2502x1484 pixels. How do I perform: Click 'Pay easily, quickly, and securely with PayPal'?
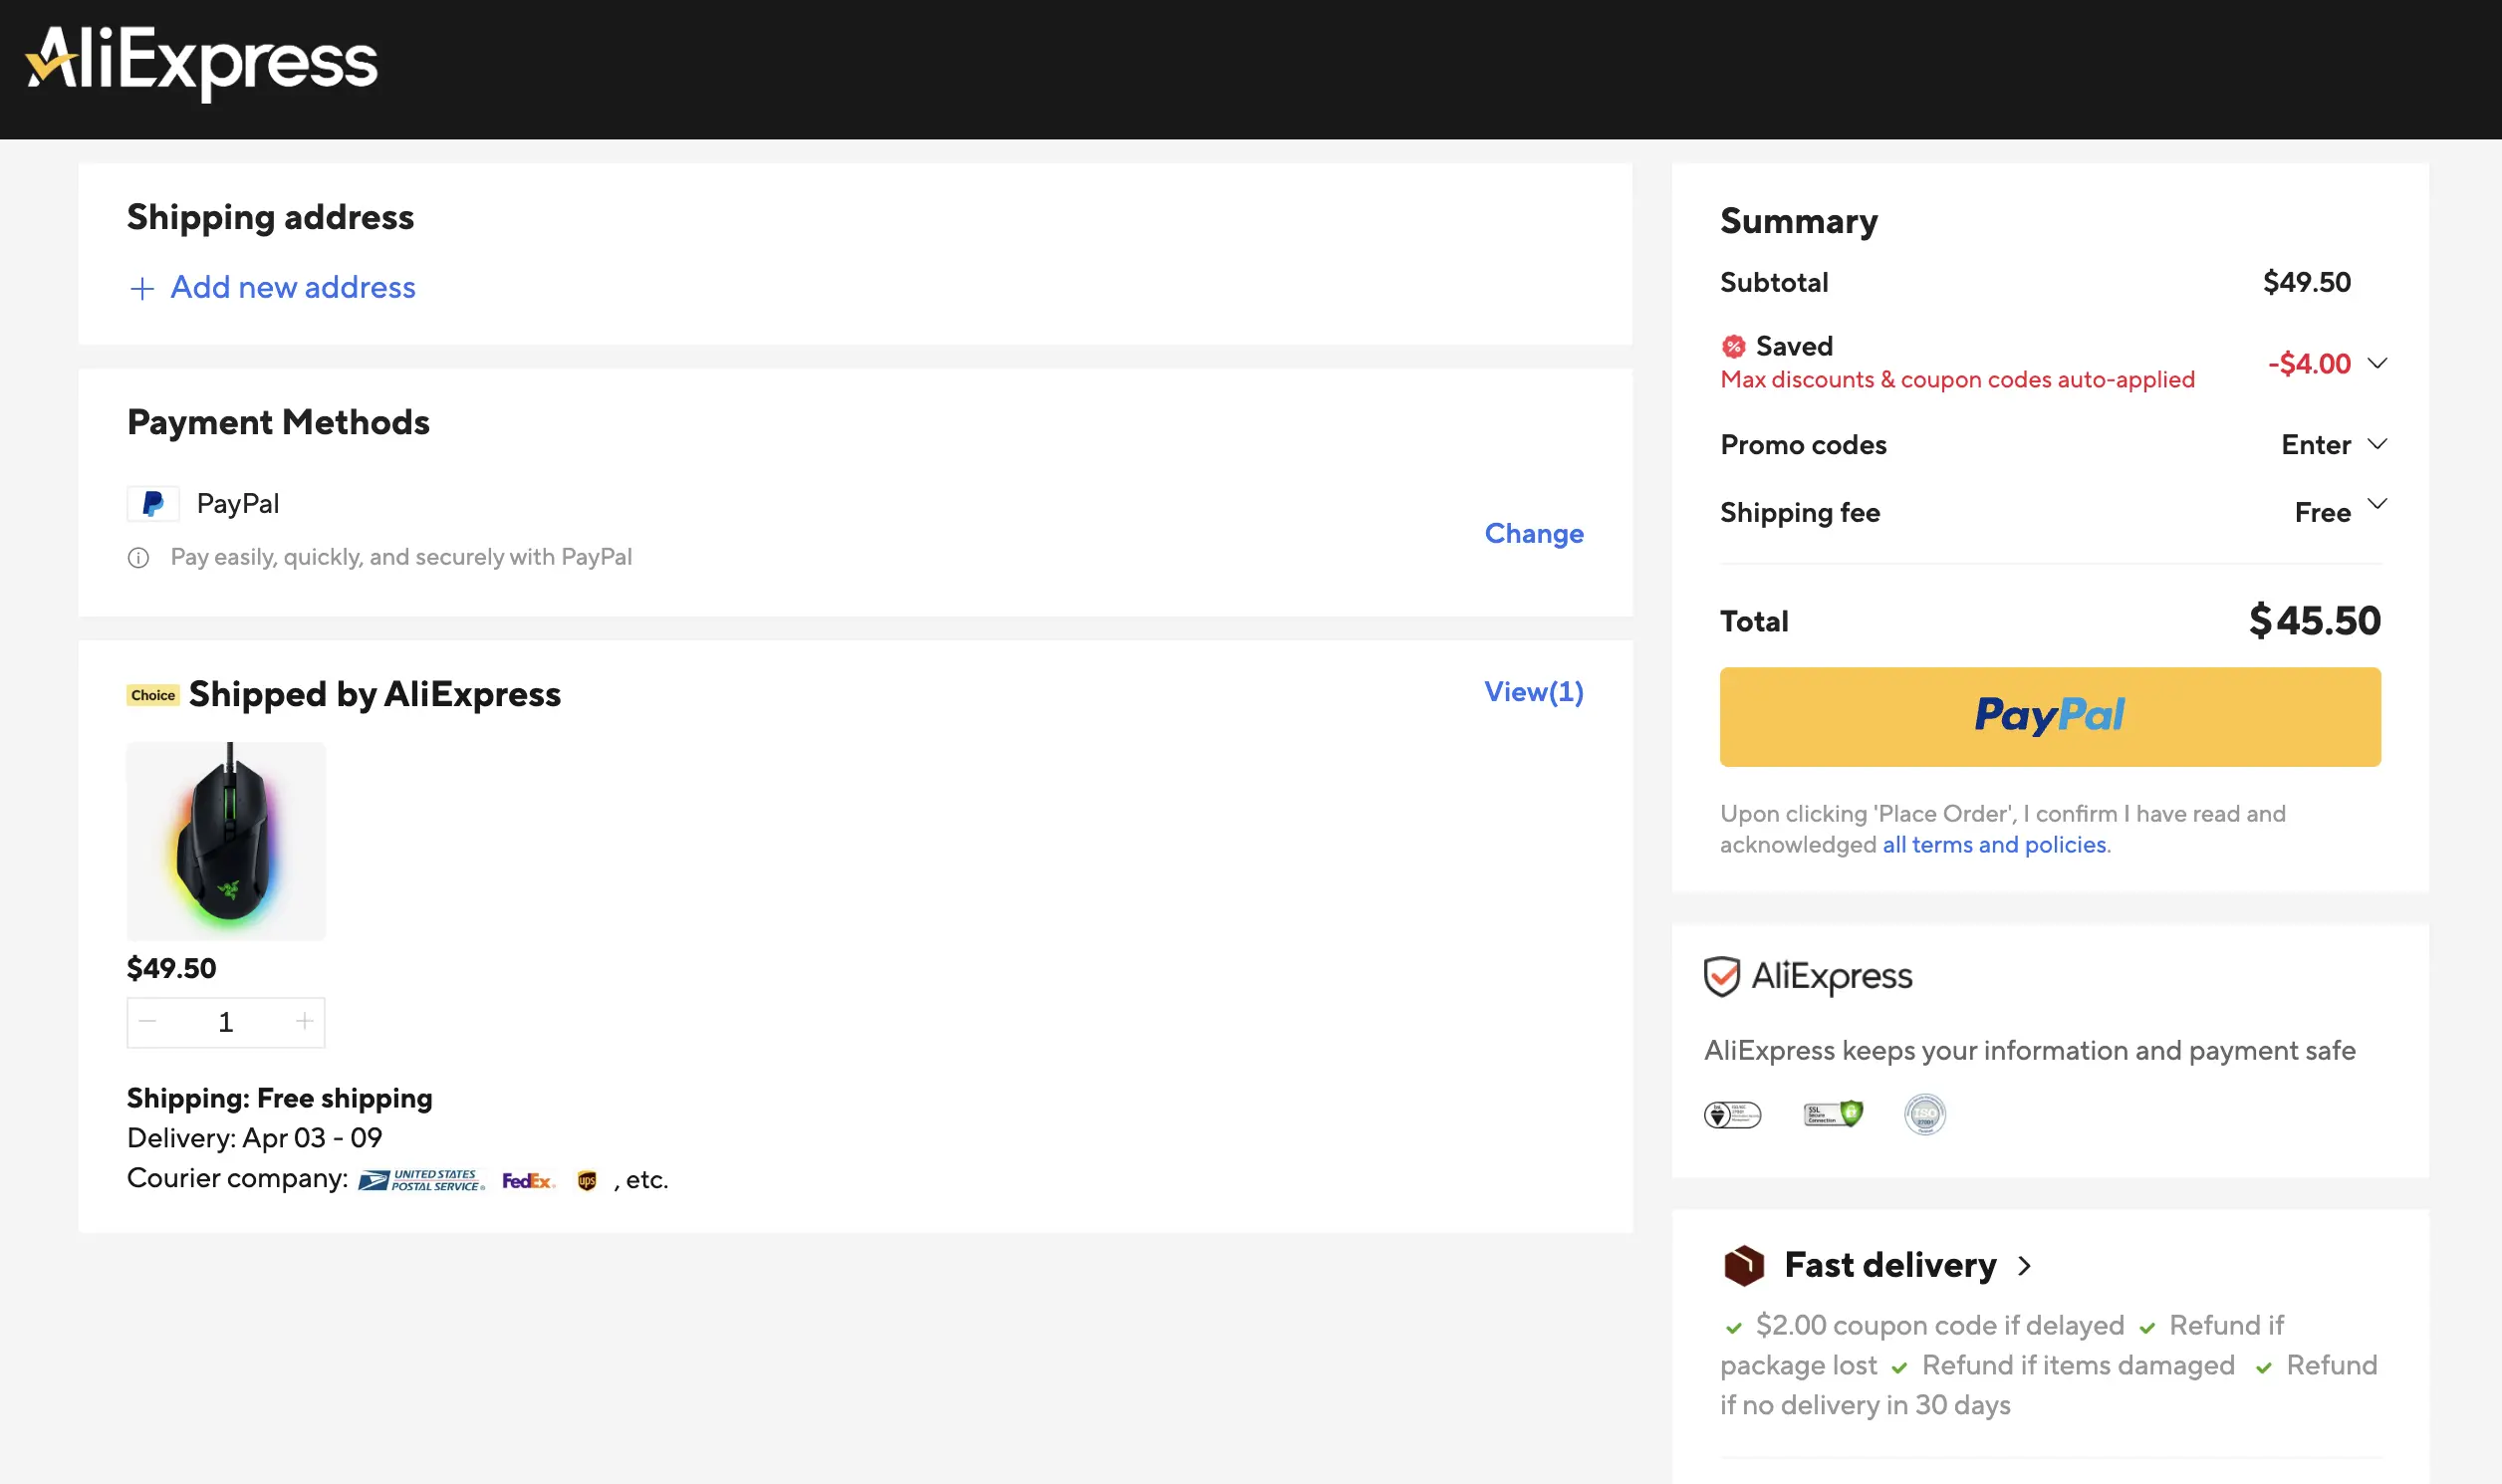click(x=401, y=557)
